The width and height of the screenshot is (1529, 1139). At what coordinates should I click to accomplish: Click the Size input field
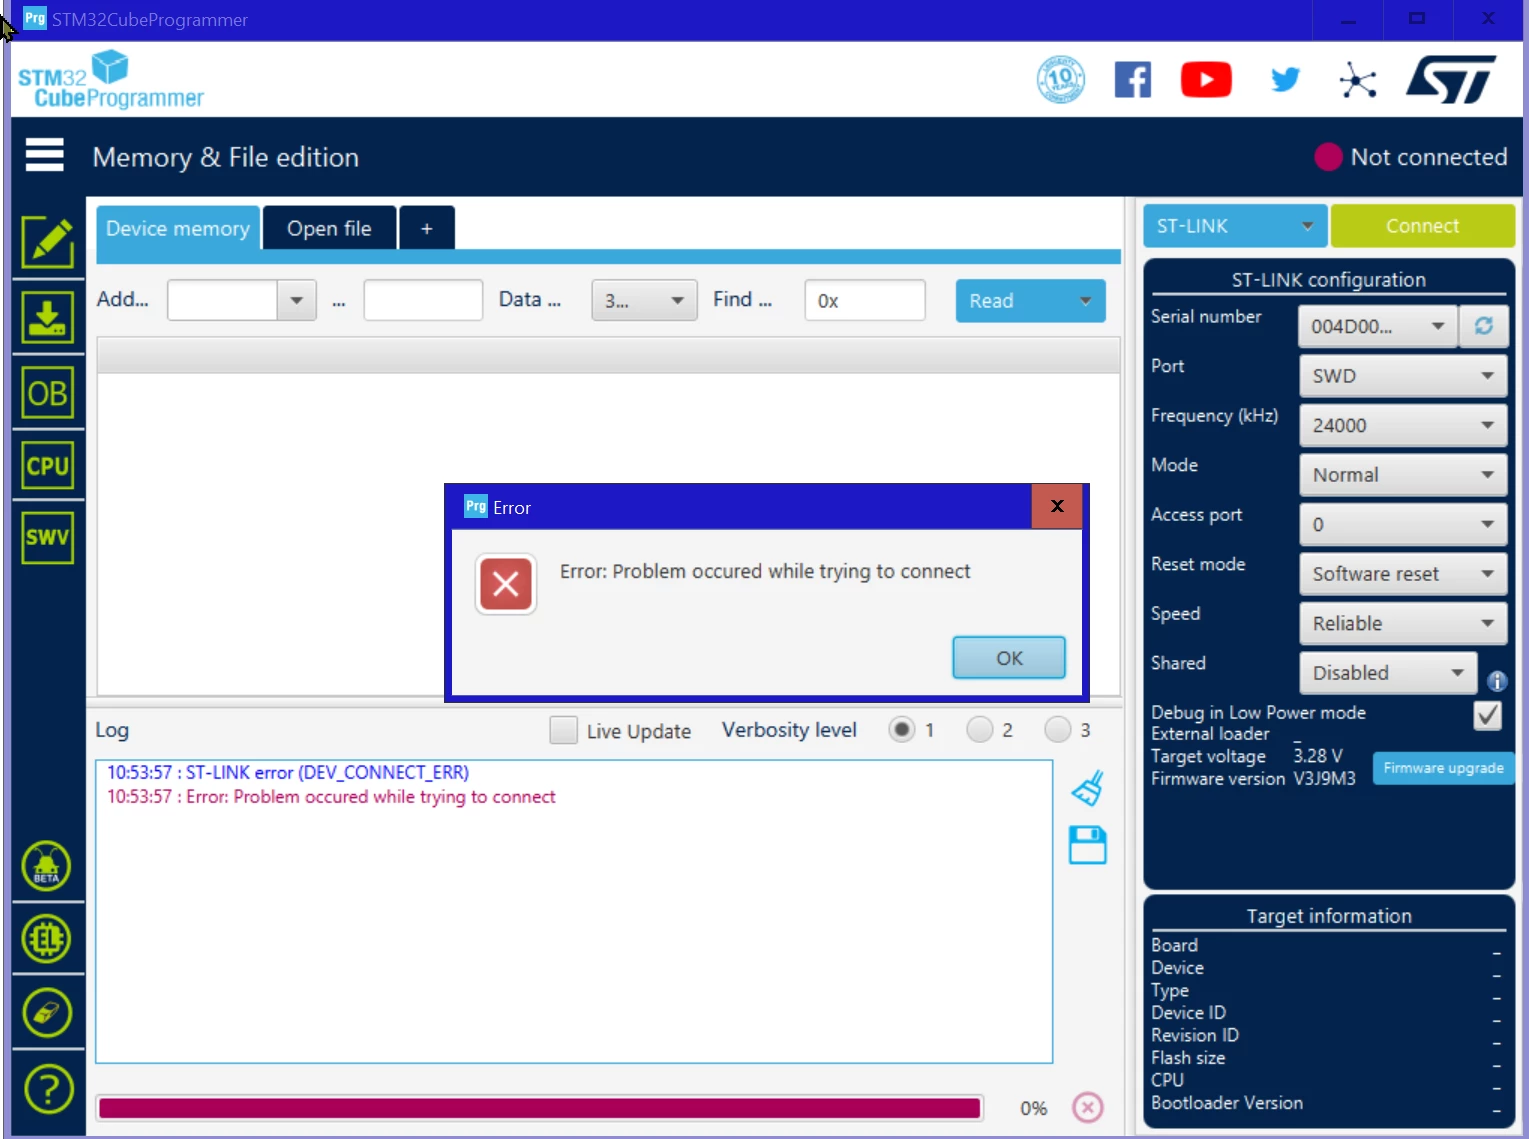(x=423, y=300)
